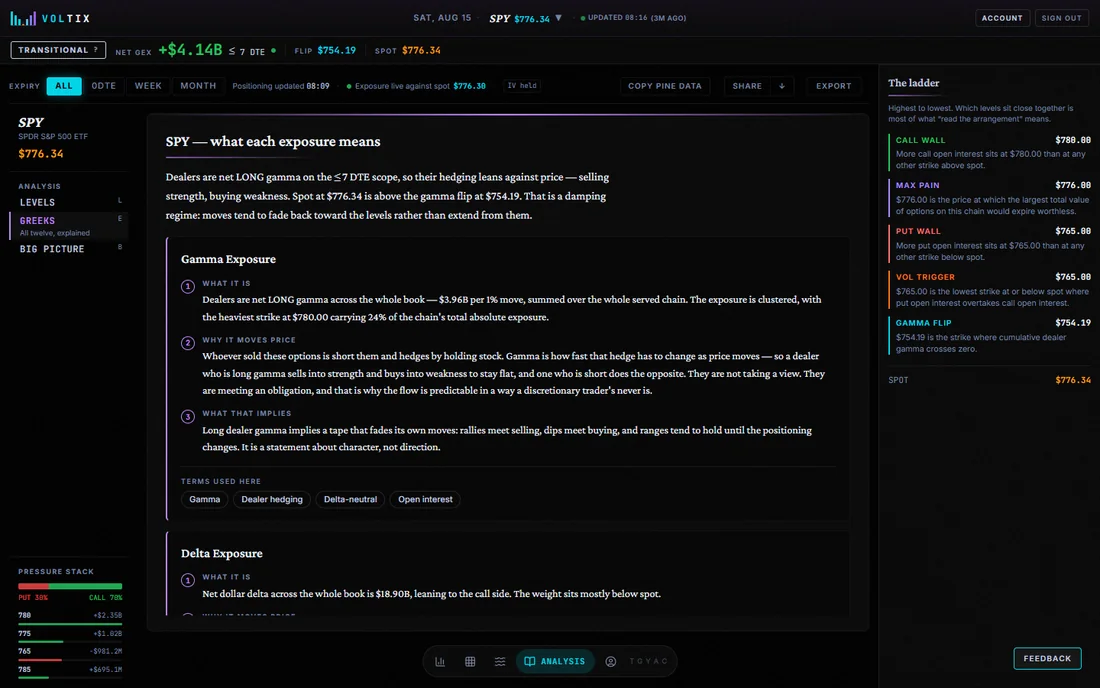The width and height of the screenshot is (1100, 688).
Task: Click COPY PINE DATA button
Action: [x=664, y=86]
